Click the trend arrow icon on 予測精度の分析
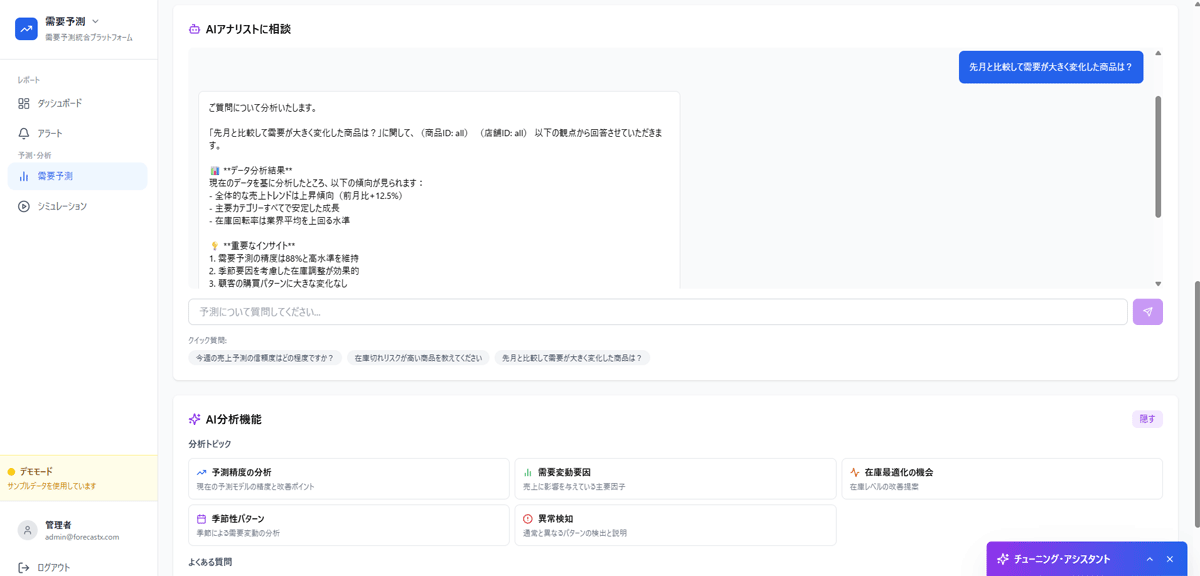Viewport: 1200px width, 576px height. click(202, 472)
